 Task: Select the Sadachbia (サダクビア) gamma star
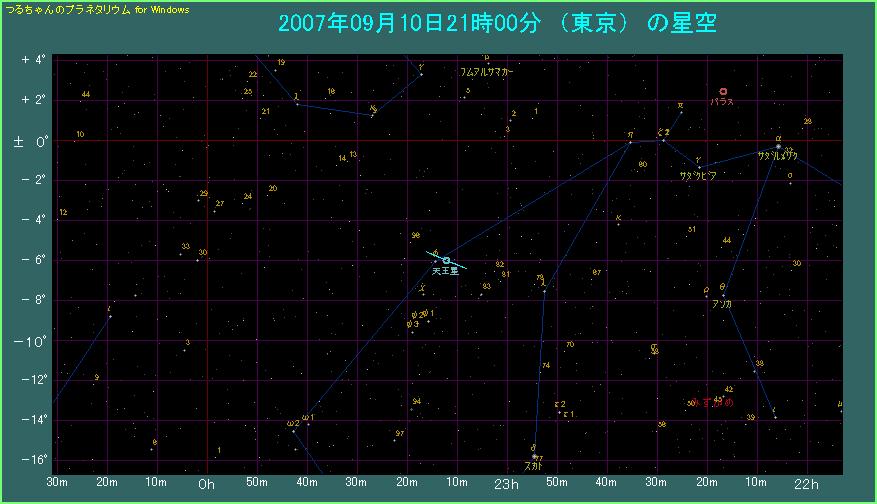coord(699,167)
